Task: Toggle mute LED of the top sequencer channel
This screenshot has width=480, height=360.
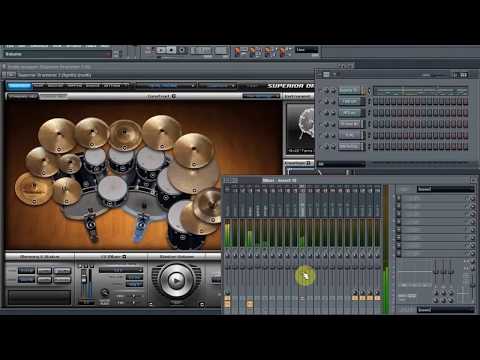Action: 321,91
